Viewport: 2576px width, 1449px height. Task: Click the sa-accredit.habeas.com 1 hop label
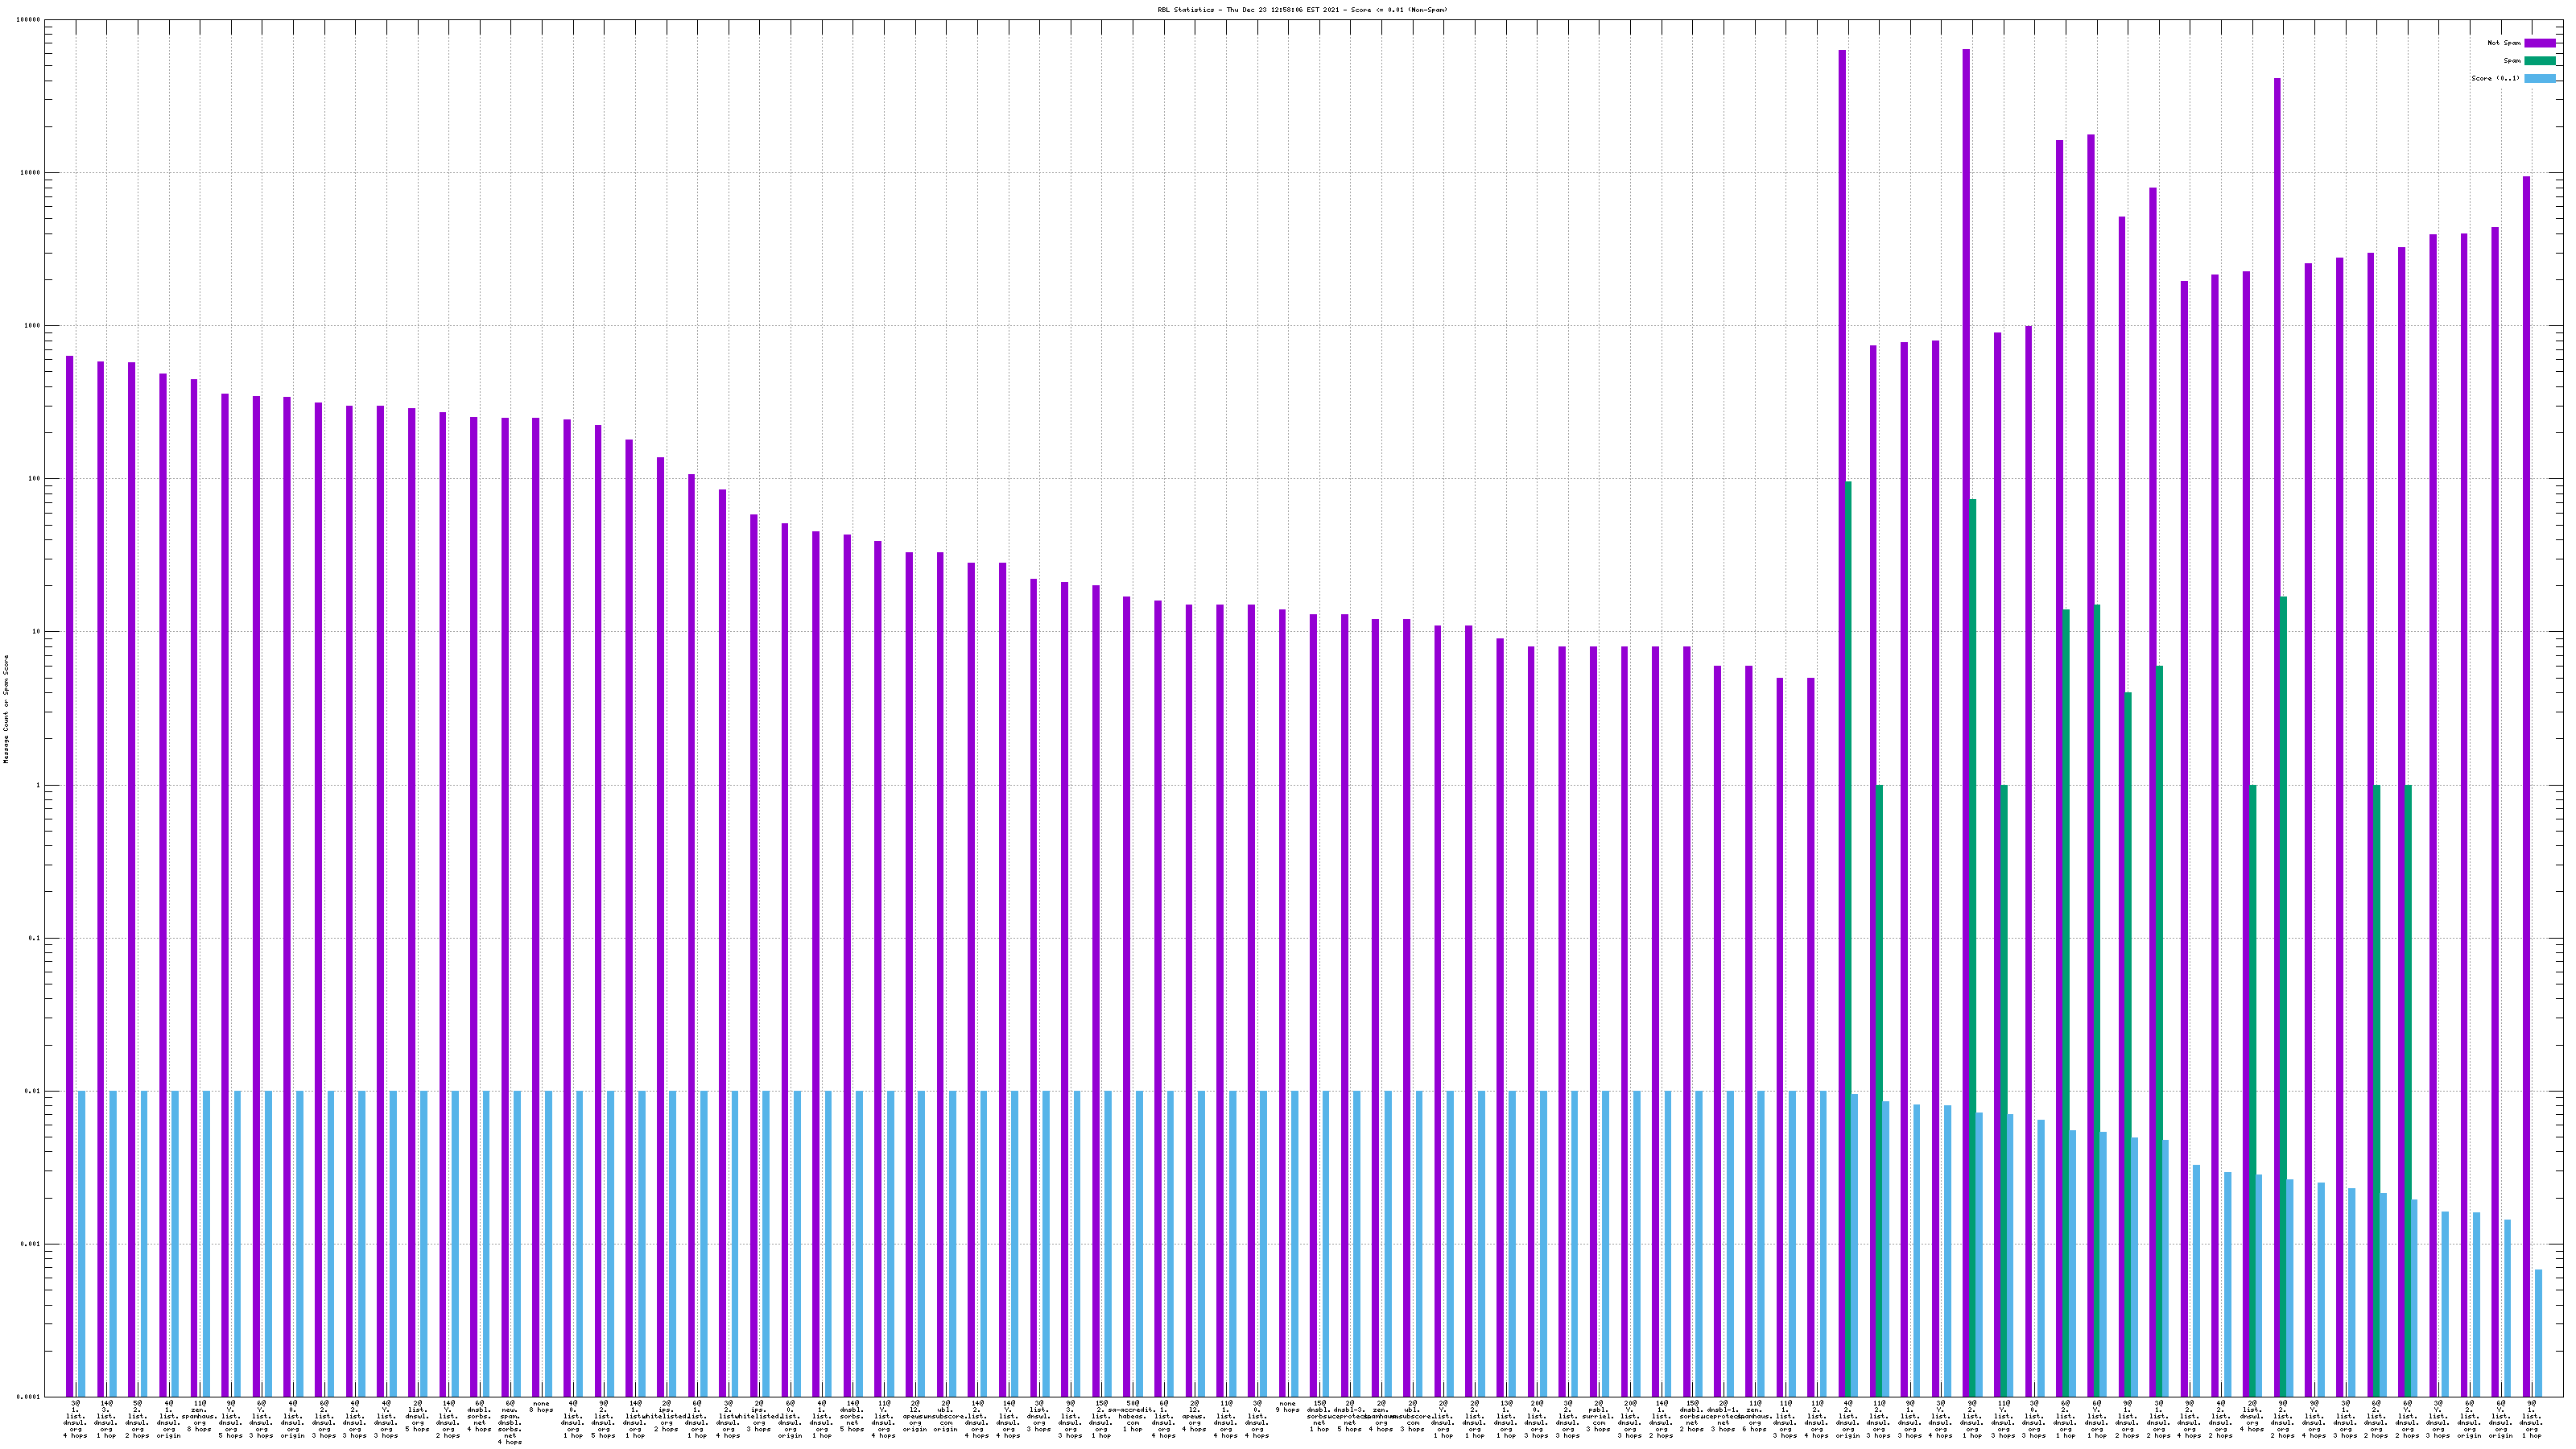click(1132, 1416)
